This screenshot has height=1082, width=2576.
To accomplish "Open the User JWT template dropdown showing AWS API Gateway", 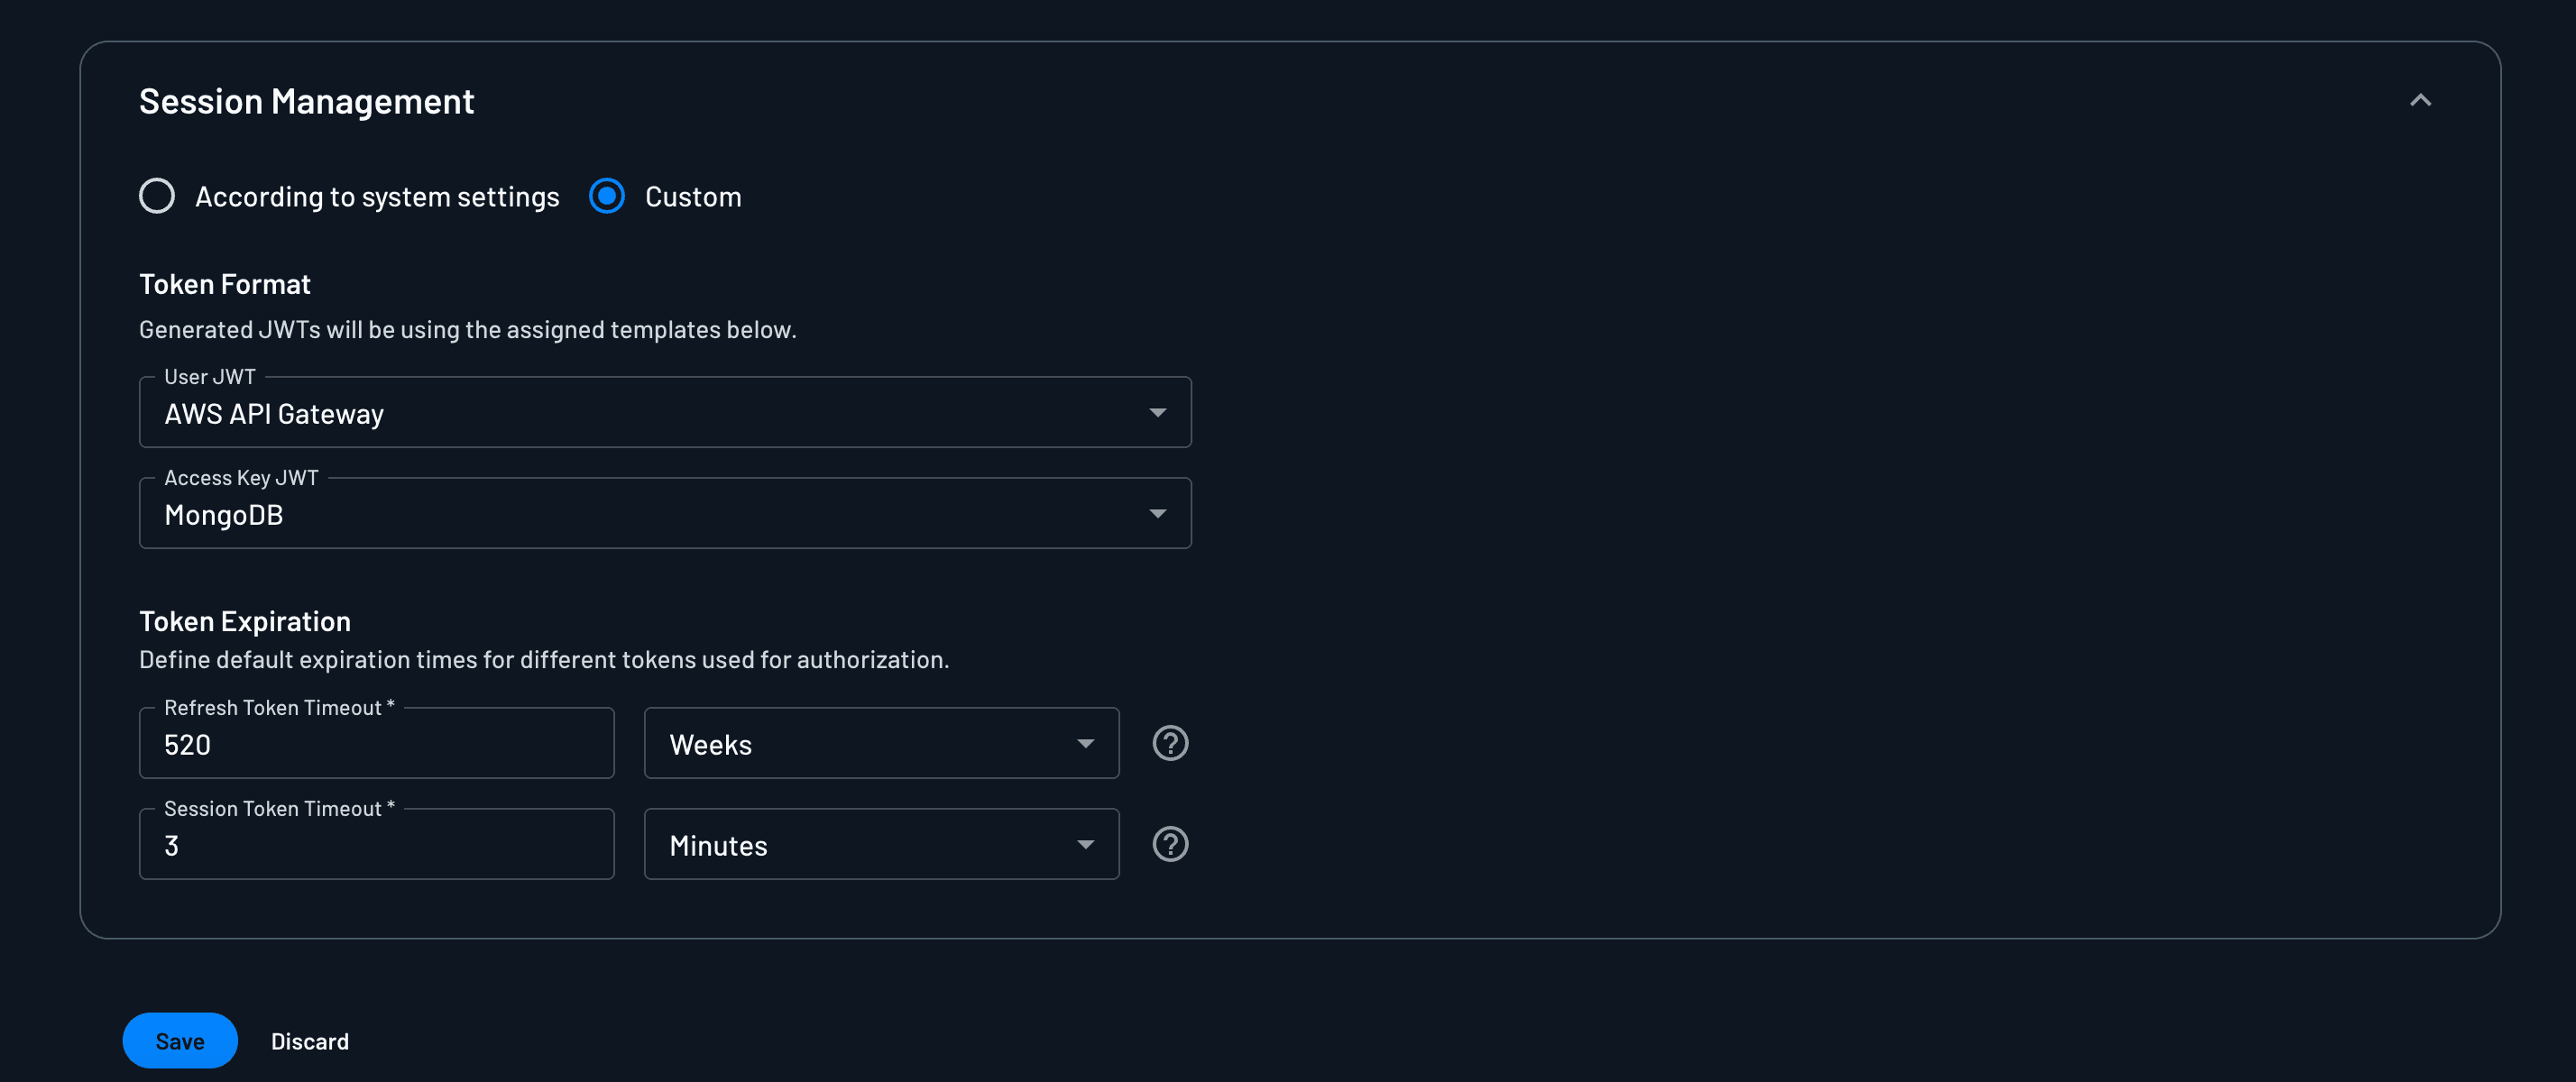I will point(665,411).
